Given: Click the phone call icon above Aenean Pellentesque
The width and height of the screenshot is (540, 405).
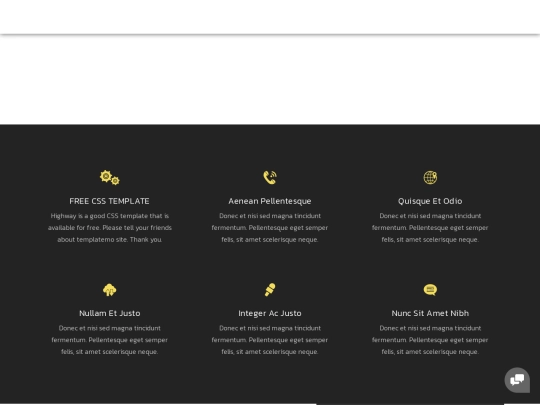Looking at the screenshot, I should pos(270,178).
